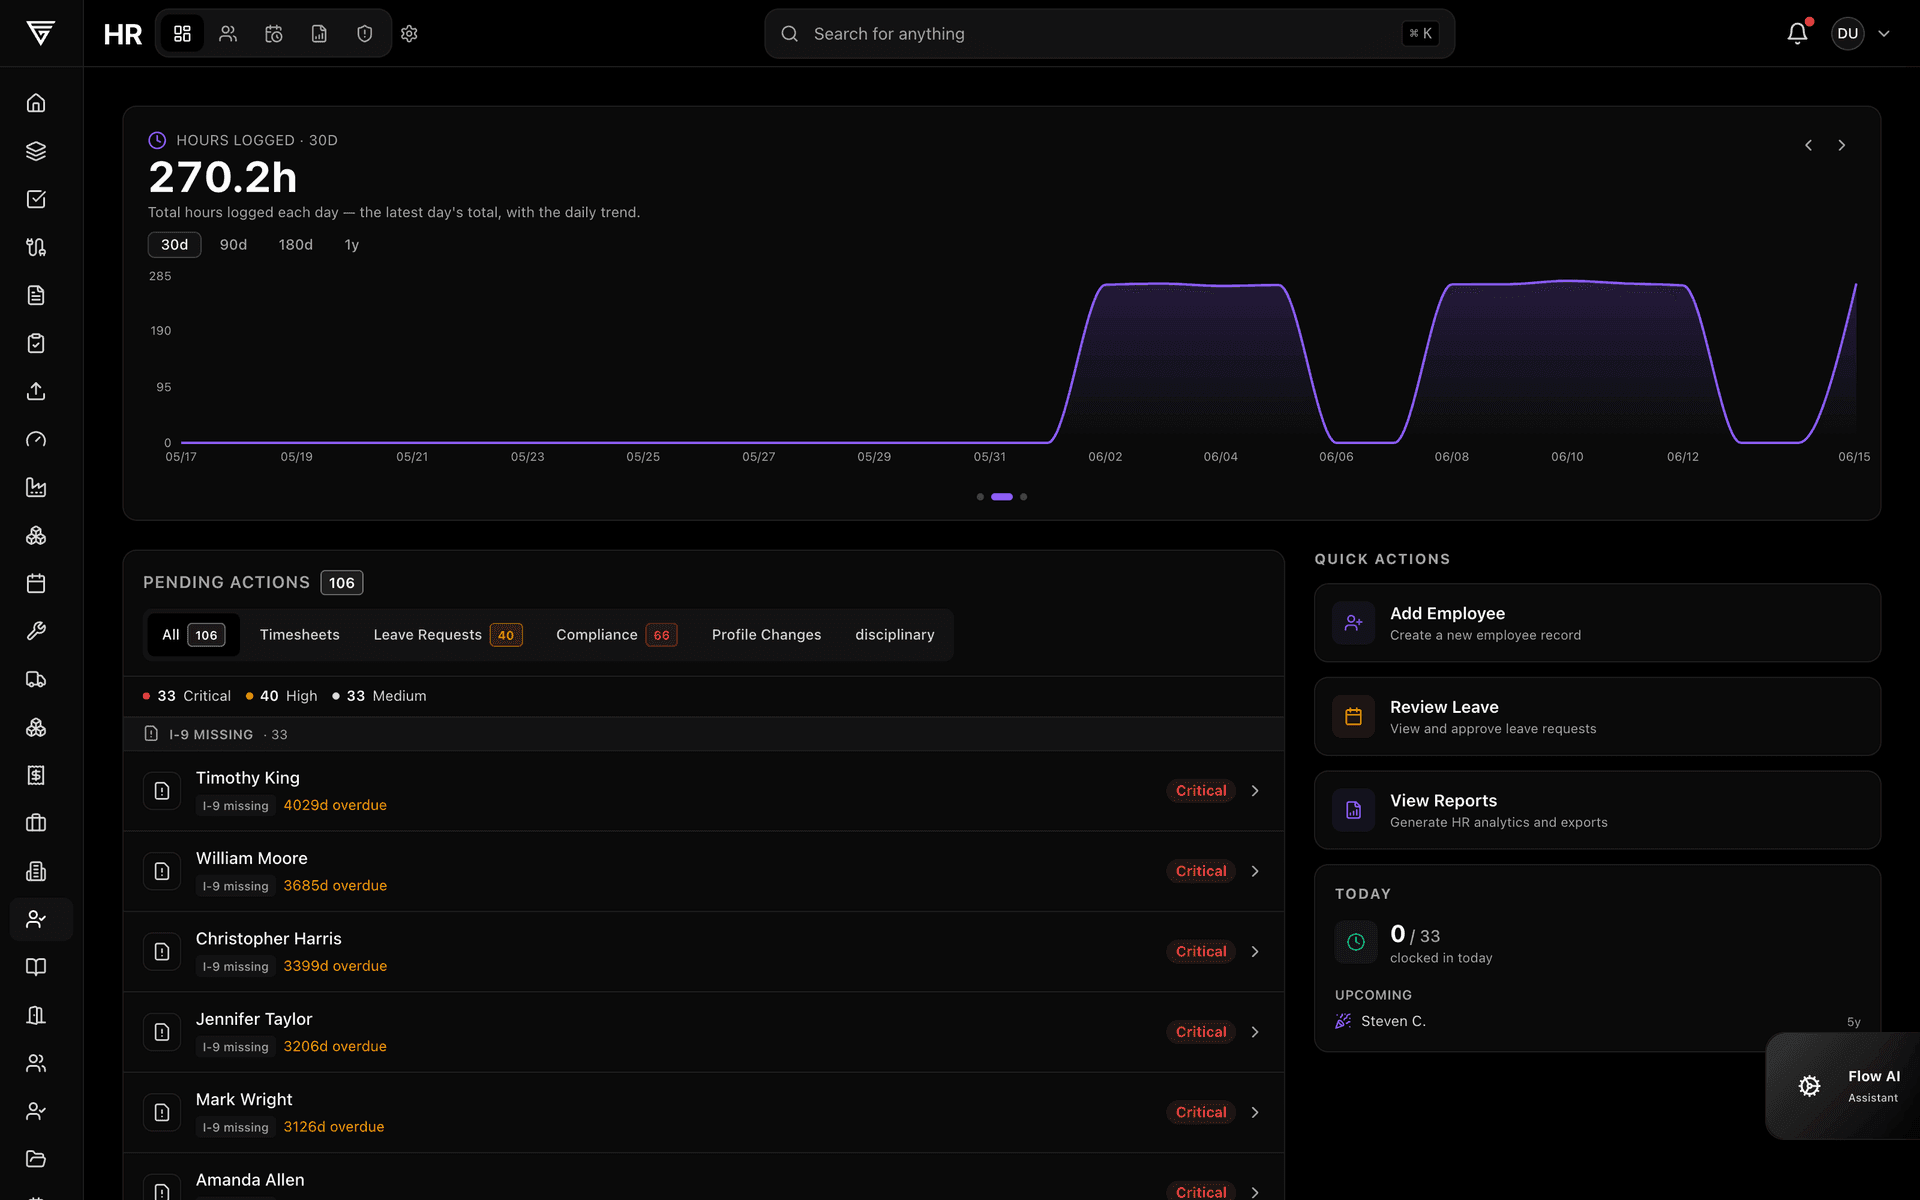
Task: Open View Reports quick action
Action: coord(1597,810)
